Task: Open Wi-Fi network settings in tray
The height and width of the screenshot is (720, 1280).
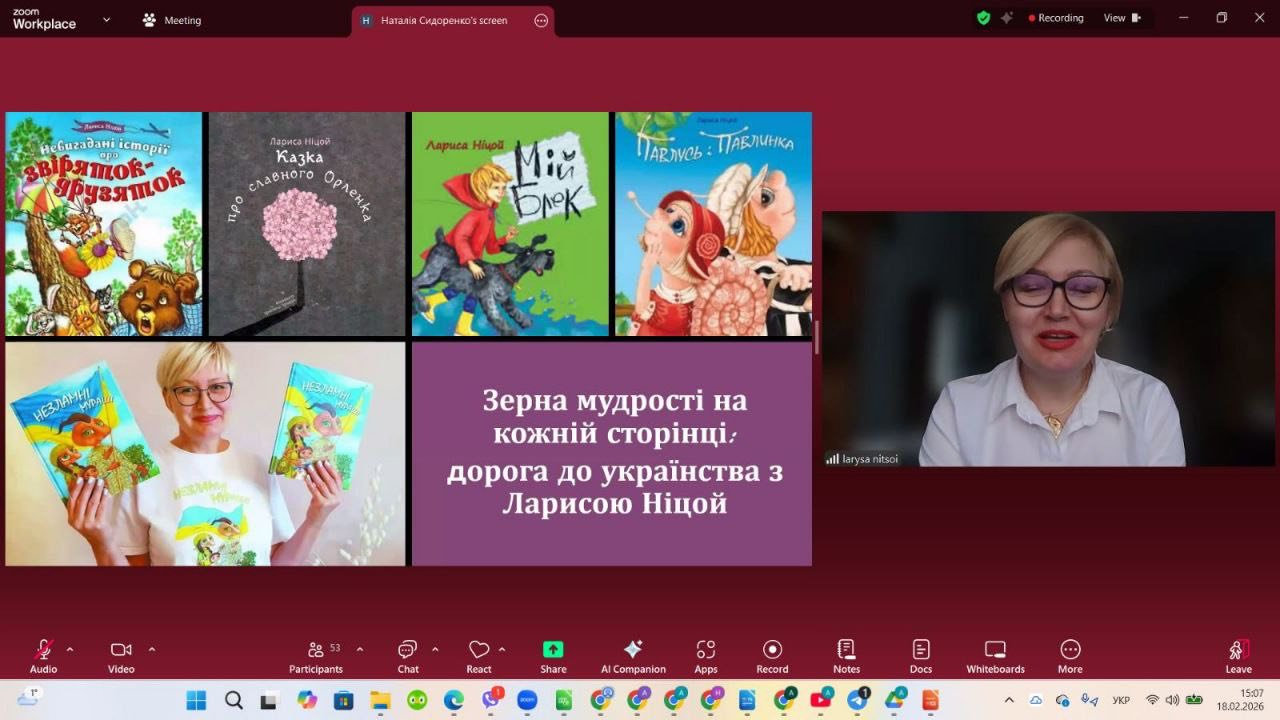Action: (1152, 700)
